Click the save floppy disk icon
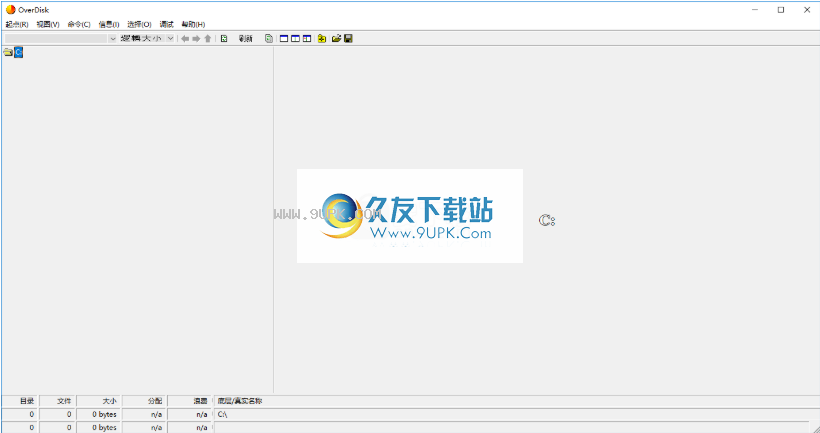820x433 pixels. 348,39
